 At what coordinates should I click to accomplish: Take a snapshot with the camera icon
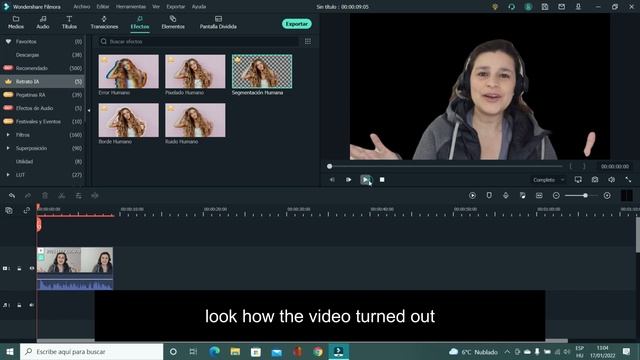pyautogui.click(x=595, y=180)
